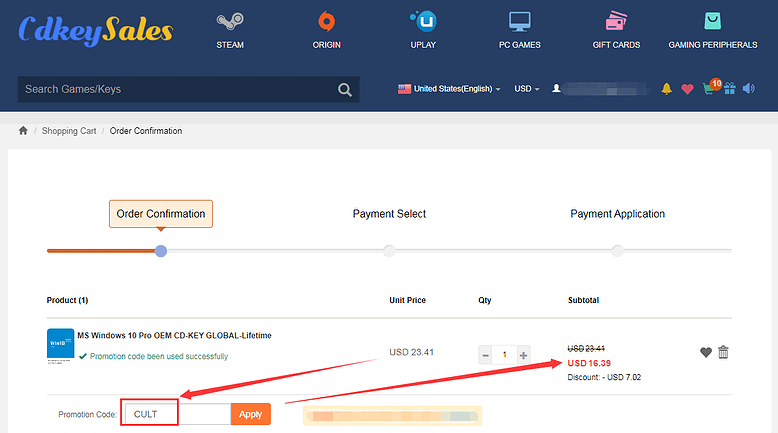Image resolution: width=778 pixels, height=433 pixels.
Task: Click the speaker announcement icon
Action: pyautogui.click(x=748, y=89)
